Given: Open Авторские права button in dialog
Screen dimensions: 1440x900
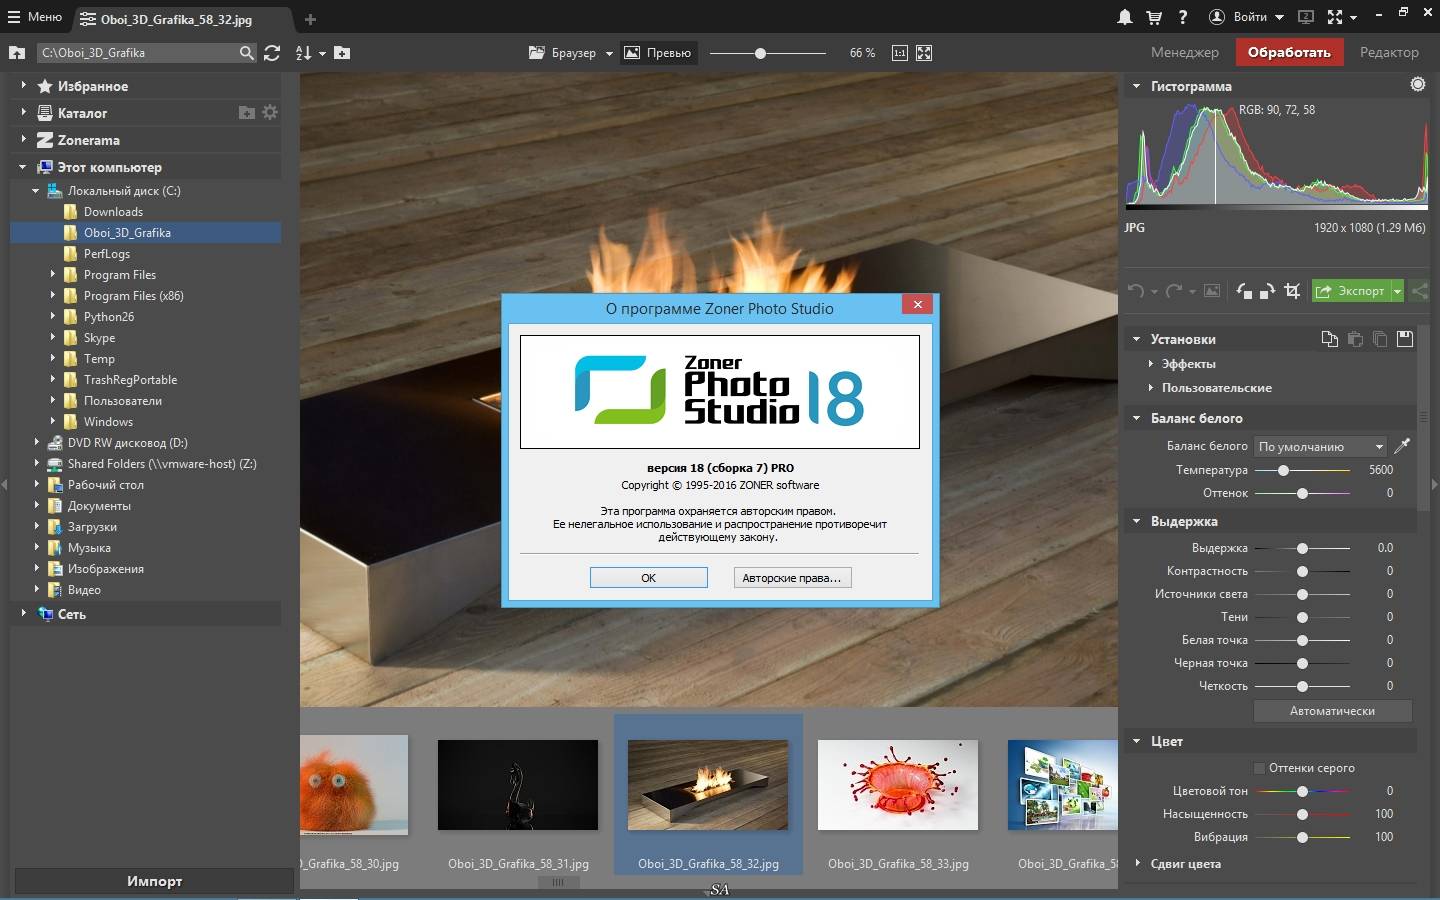Looking at the screenshot, I should [x=792, y=578].
